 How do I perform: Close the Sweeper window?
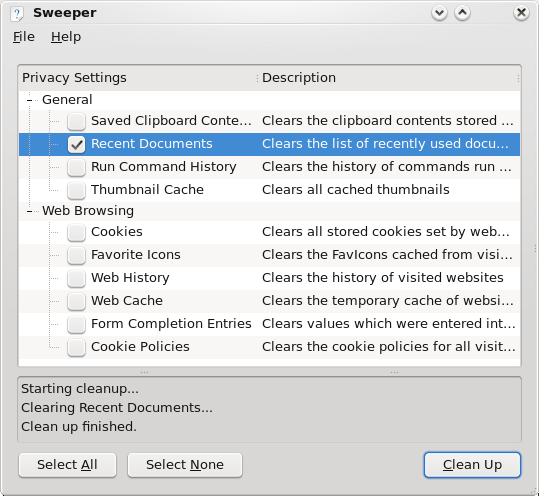coord(521,13)
